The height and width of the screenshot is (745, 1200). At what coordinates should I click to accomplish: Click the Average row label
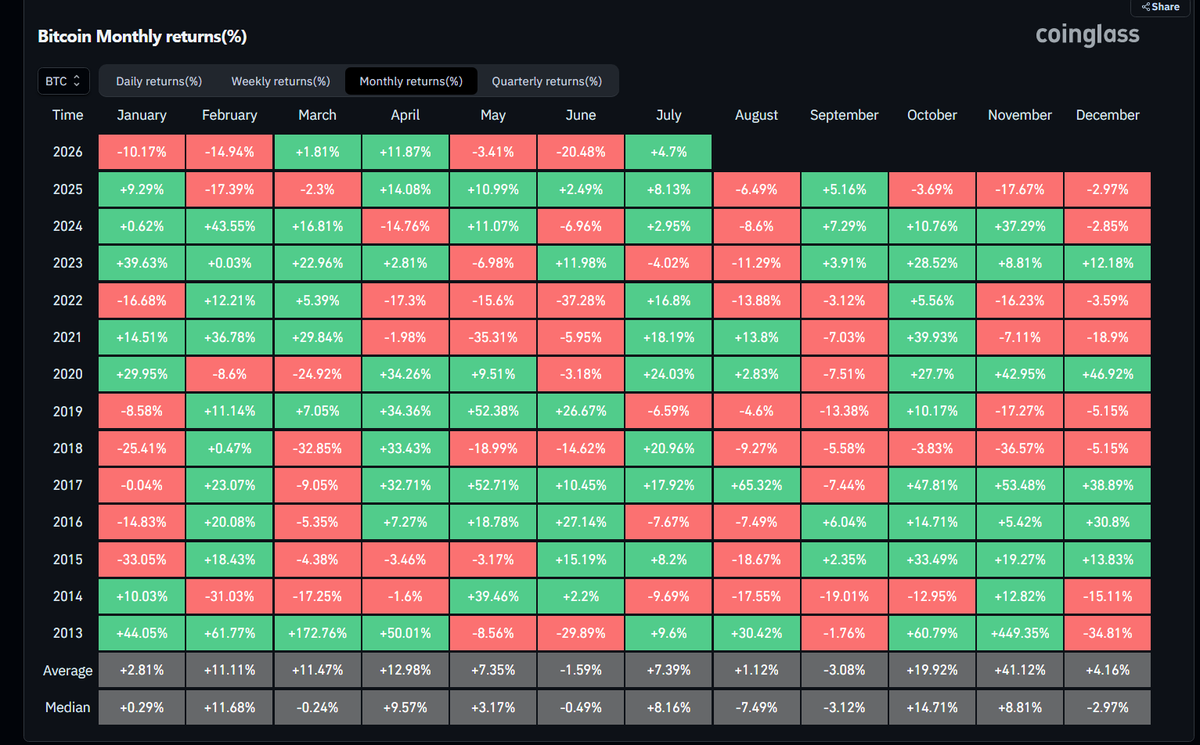pos(68,671)
